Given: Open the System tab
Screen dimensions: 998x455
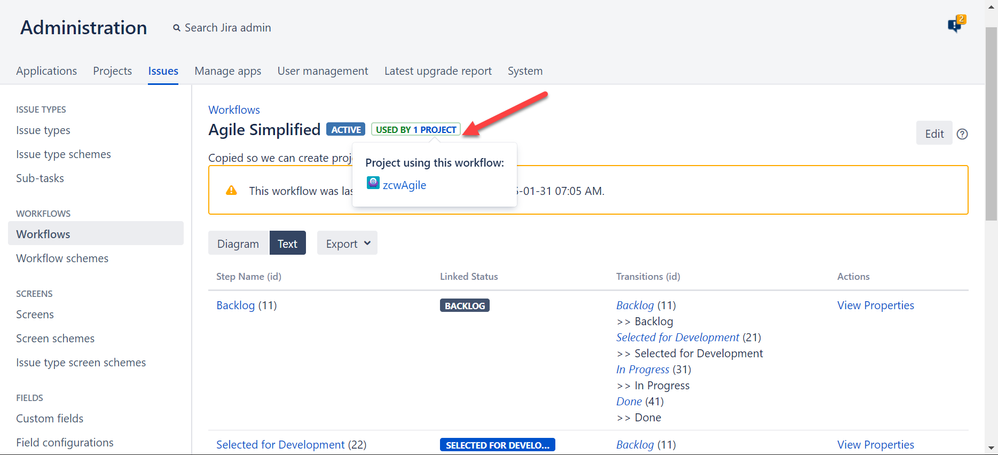Looking at the screenshot, I should pos(525,71).
